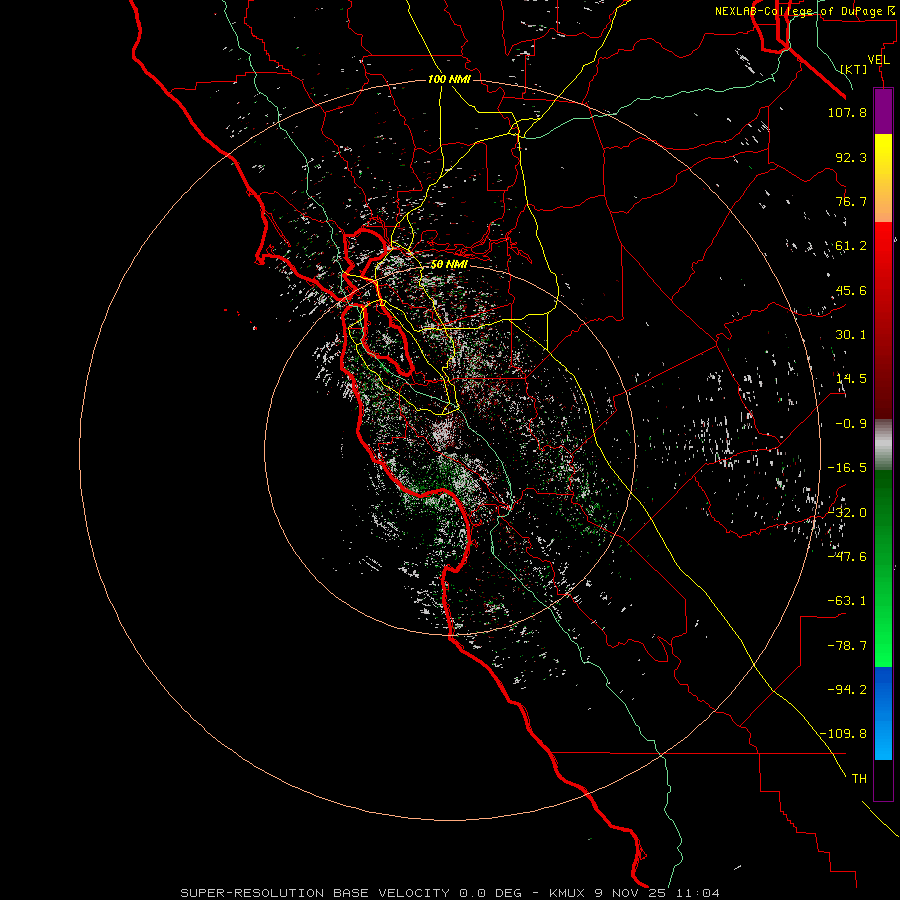
Task: Select the green segment of the color bar
Action: [x=883, y=568]
